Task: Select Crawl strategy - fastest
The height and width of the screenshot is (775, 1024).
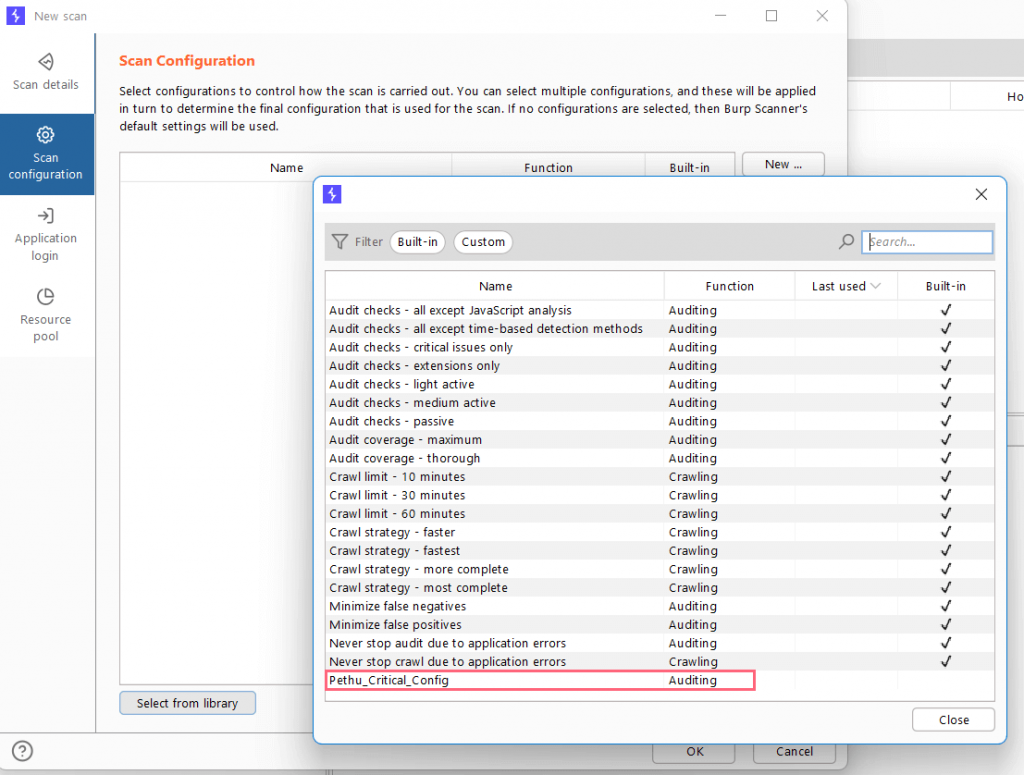Action: (660, 550)
